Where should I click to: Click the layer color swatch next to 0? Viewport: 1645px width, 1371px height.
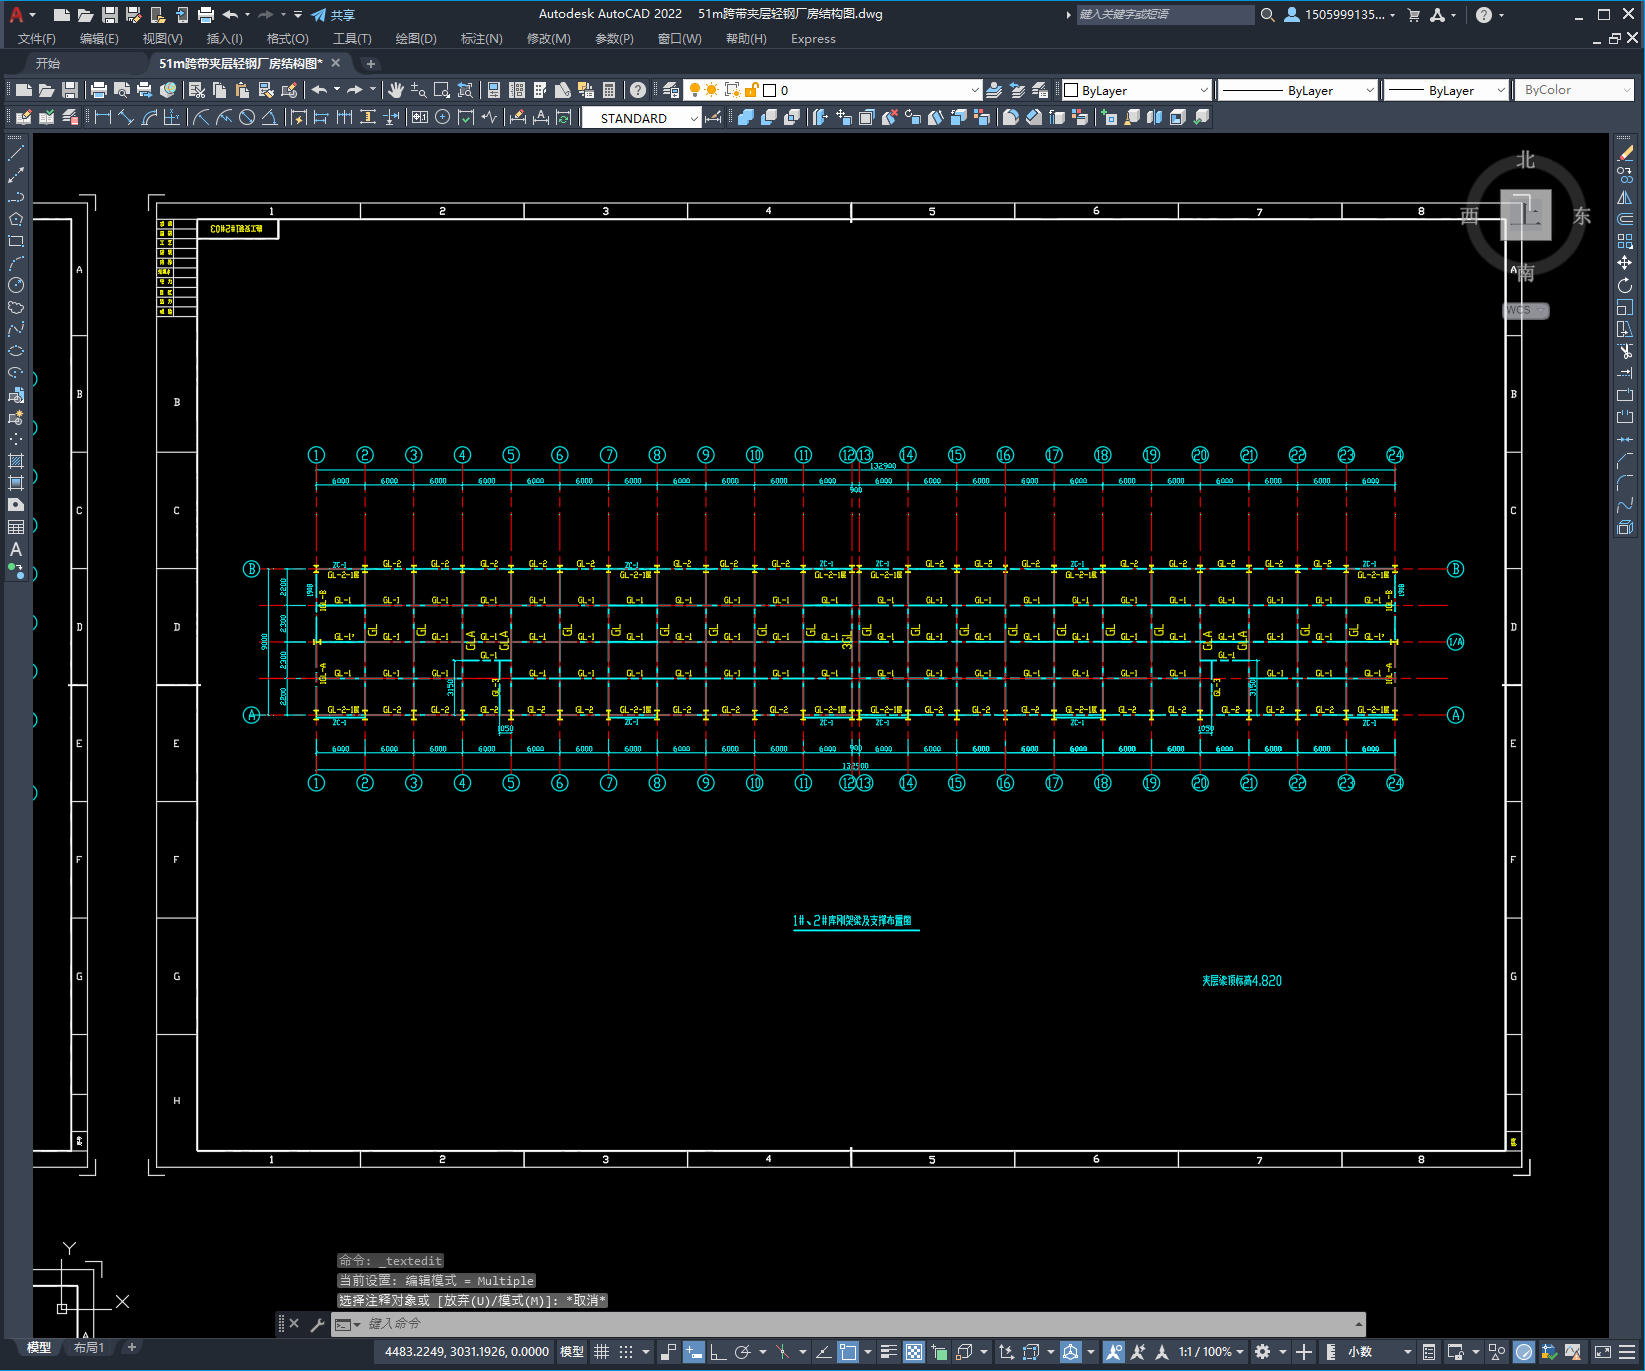[x=769, y=90]
